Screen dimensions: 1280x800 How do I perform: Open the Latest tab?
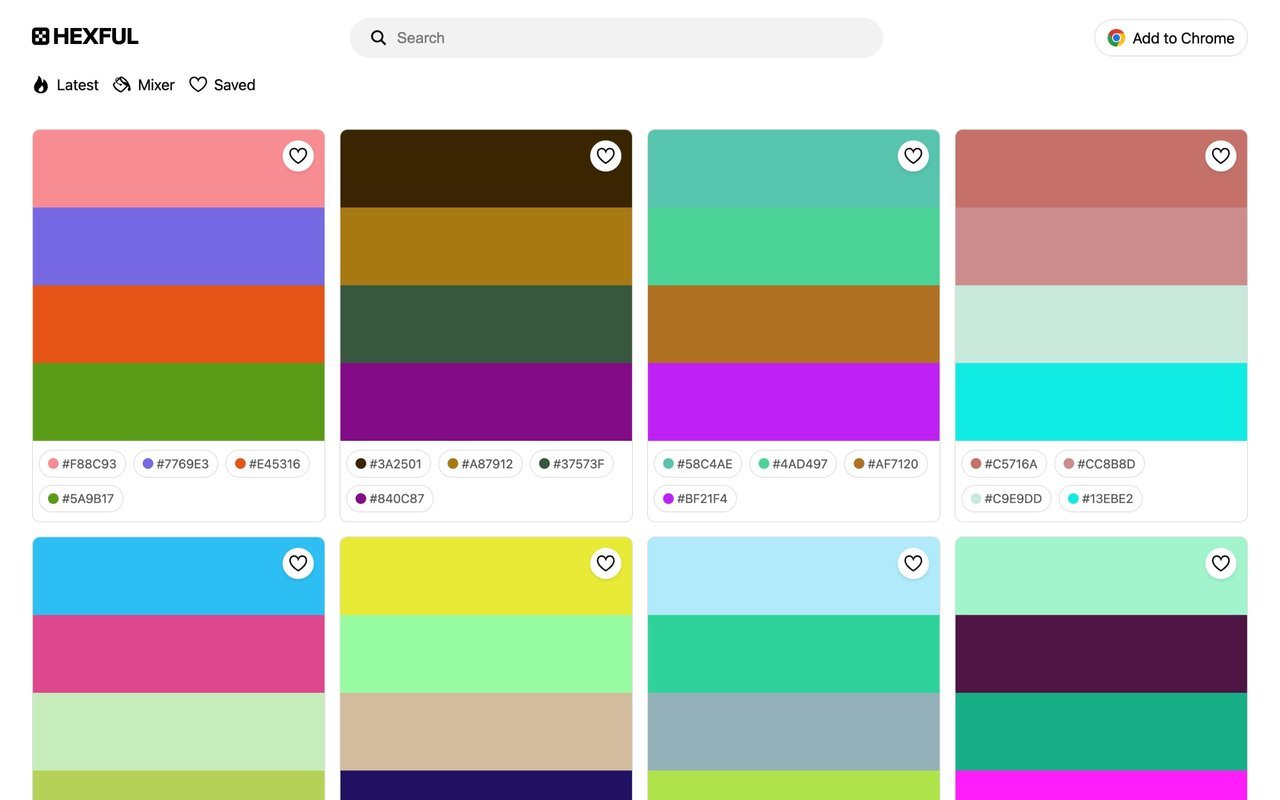66,85
